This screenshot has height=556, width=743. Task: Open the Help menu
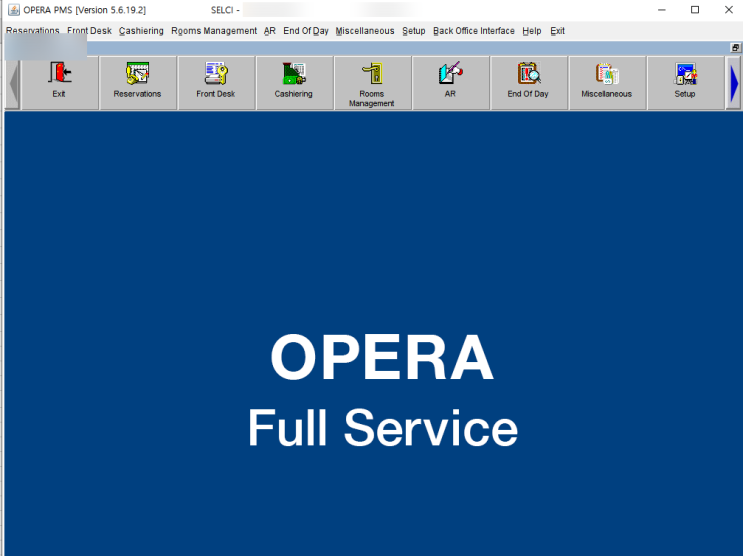pyautogui.click(x=531, y=31)
